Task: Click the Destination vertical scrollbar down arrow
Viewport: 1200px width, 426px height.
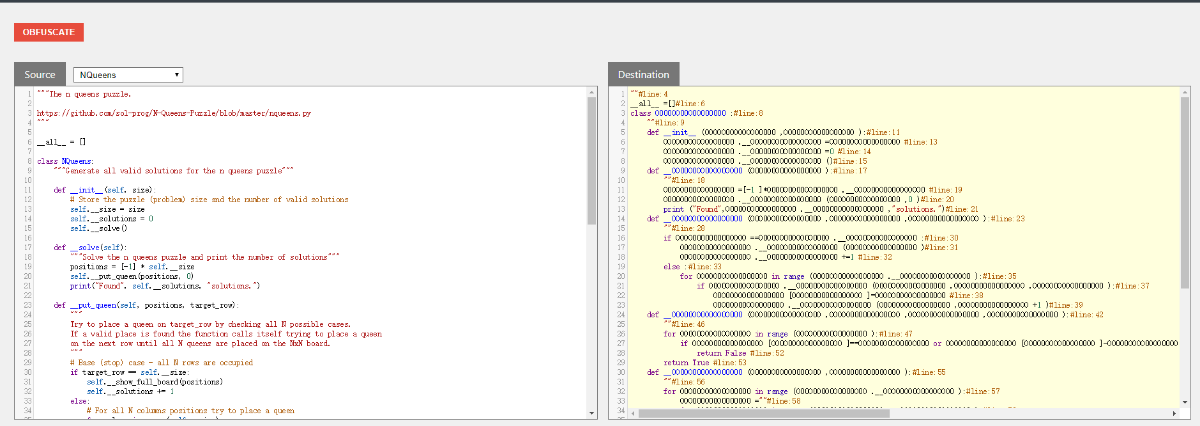Action: pos(1186,402)
